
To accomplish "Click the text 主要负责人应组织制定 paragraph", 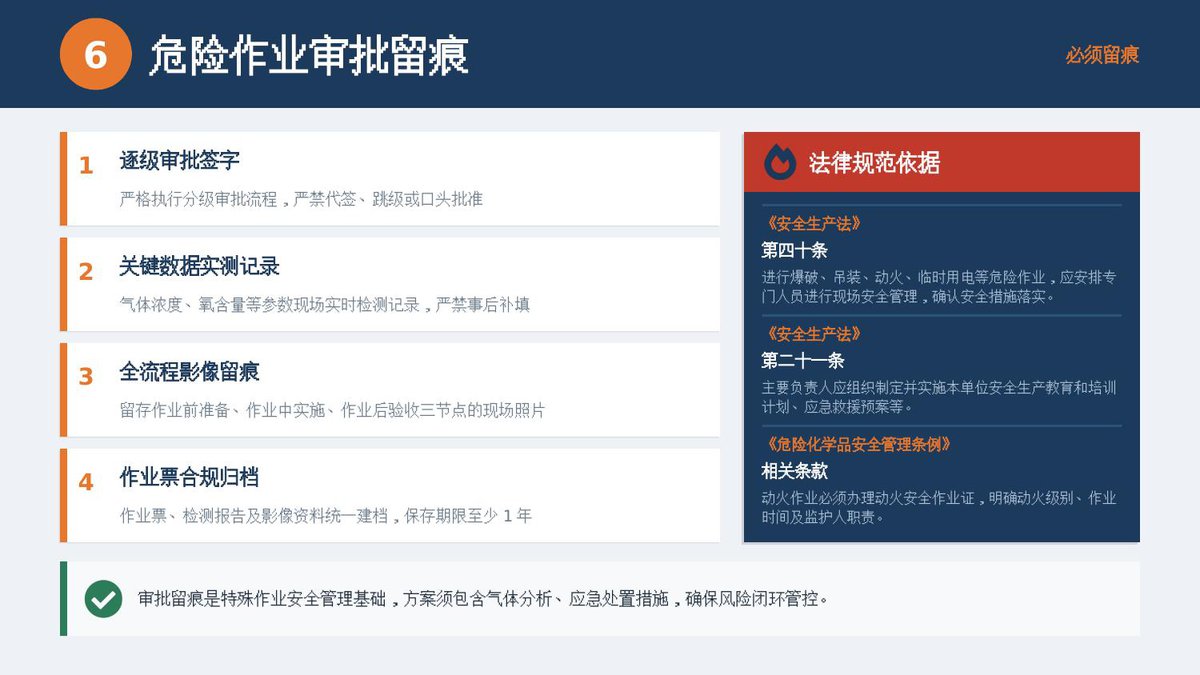I will 940,397.
